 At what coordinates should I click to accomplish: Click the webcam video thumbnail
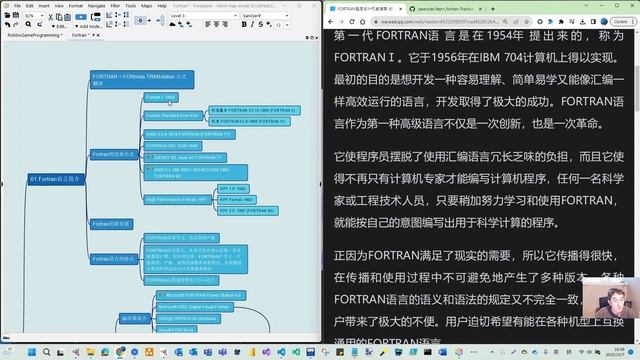pyautogui.click(x=611, y=297)
